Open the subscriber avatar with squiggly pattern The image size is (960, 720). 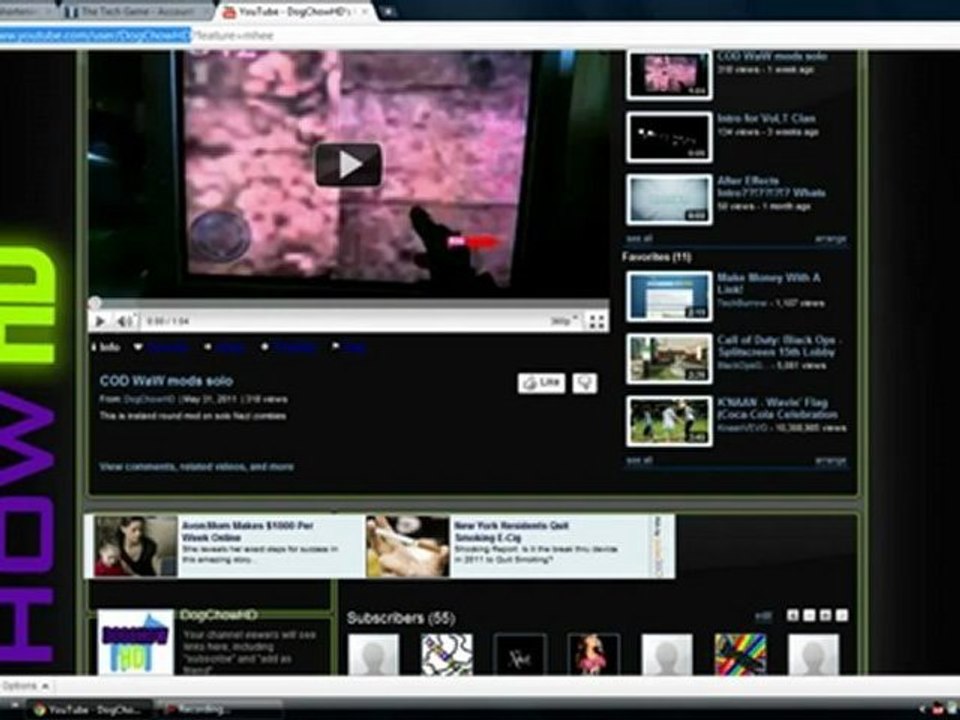tap(447, 654)
